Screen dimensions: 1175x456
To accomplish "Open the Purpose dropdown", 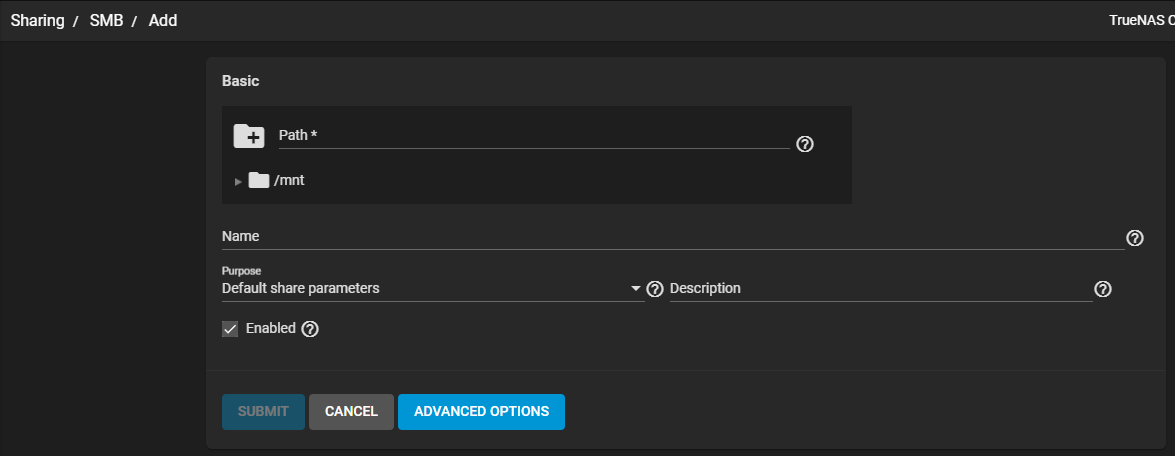I will point(430,289).
